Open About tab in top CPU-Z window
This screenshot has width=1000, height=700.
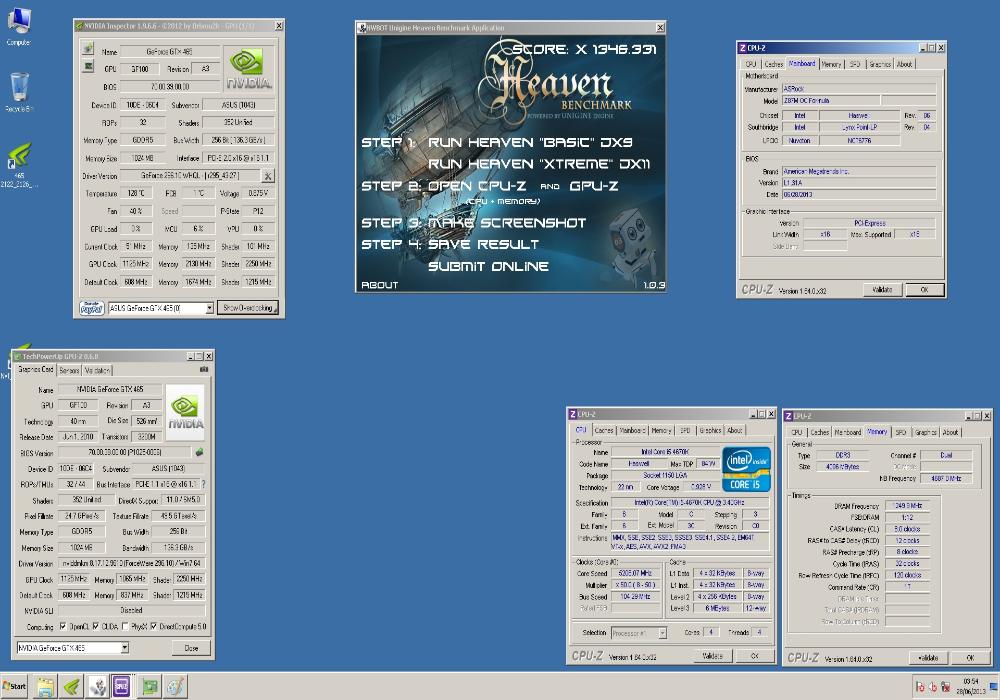[x=904, y=64]
